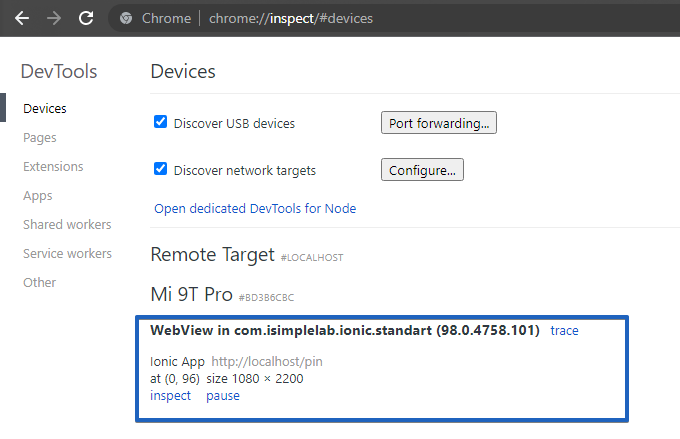Open dedicated DevTools for Node

[254, 209]
